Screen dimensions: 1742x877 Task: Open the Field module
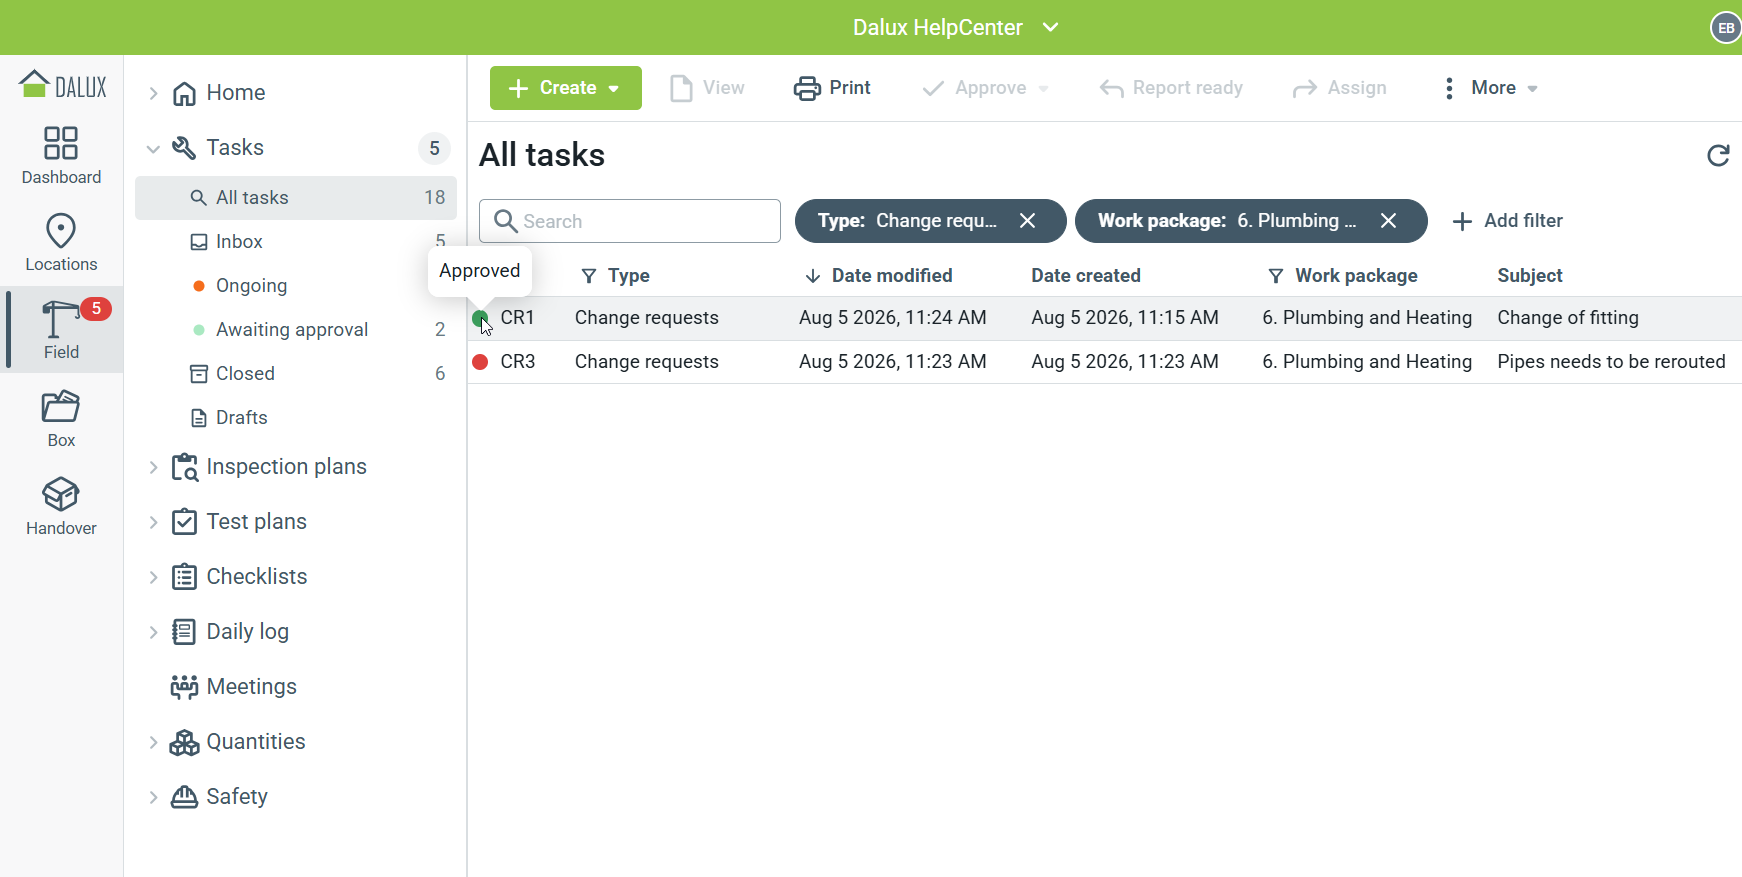61,330
